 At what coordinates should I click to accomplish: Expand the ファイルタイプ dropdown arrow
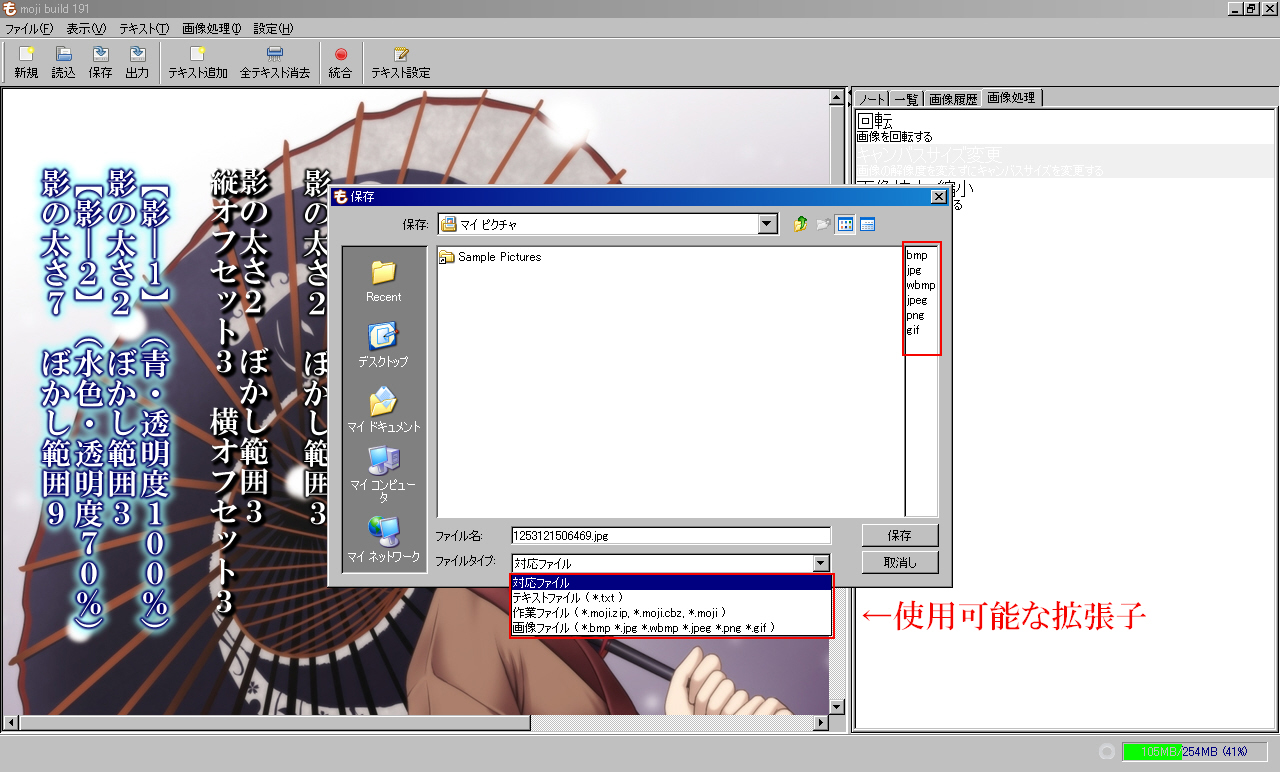pos(821,563)
